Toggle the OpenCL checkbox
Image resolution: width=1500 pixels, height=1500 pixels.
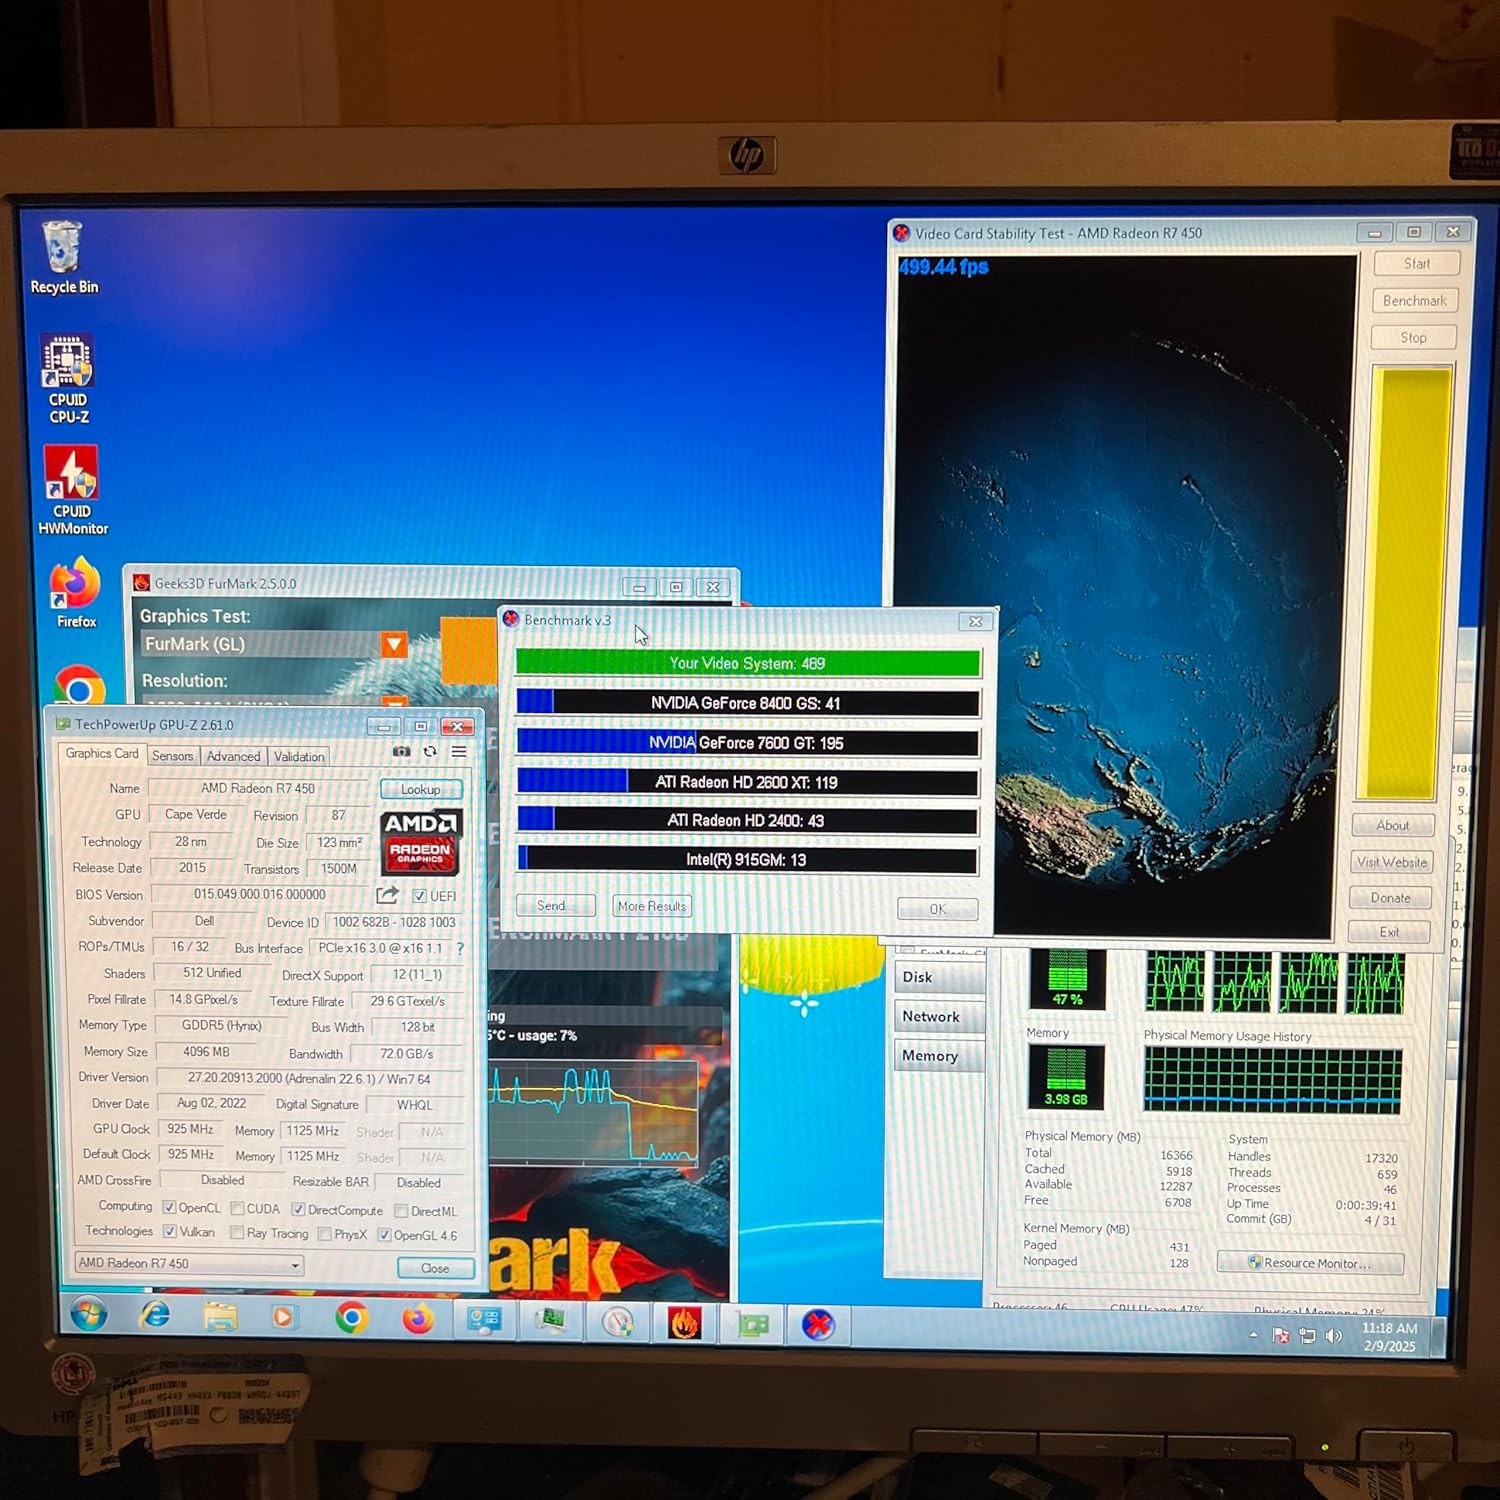pos(169,1207)
